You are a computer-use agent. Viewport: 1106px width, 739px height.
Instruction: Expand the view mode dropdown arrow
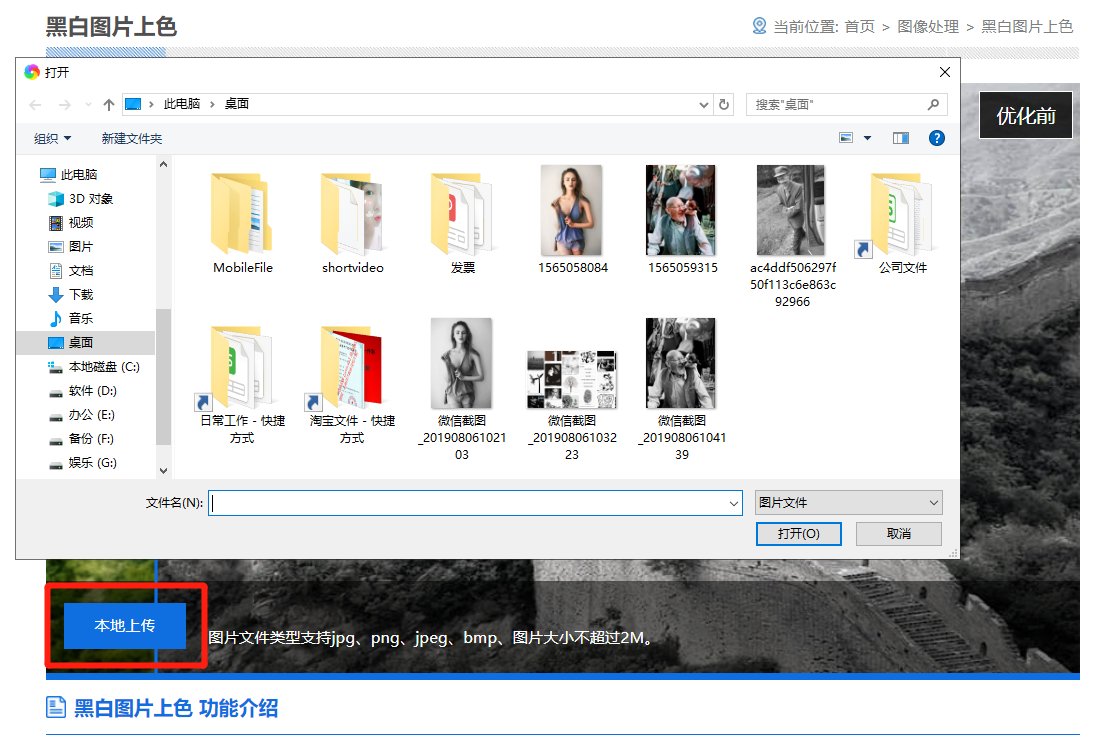point(867,138)
